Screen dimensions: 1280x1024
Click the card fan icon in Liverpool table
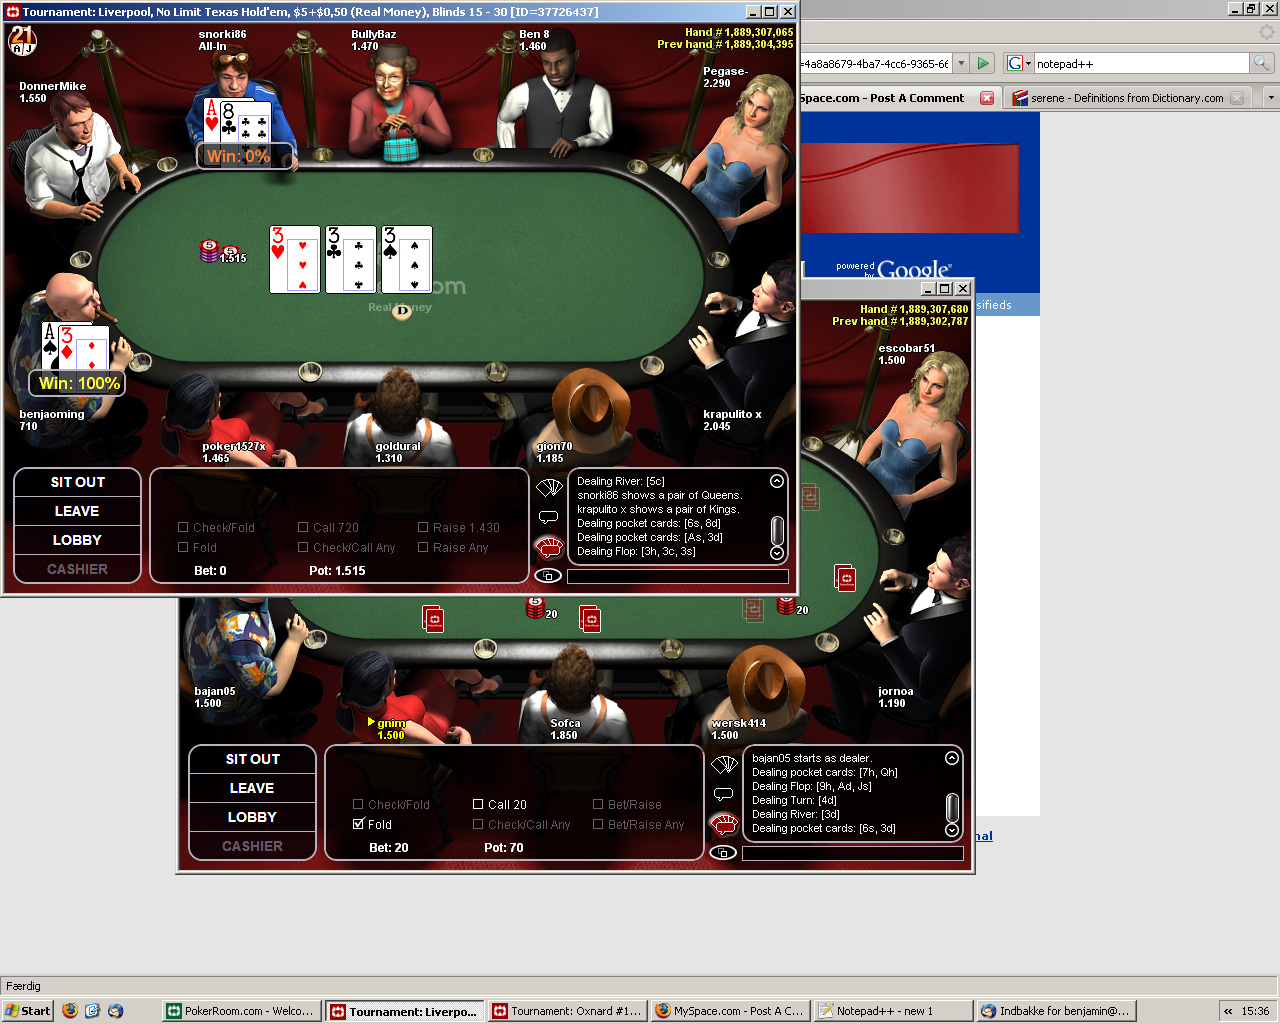[x=549, y=488]
